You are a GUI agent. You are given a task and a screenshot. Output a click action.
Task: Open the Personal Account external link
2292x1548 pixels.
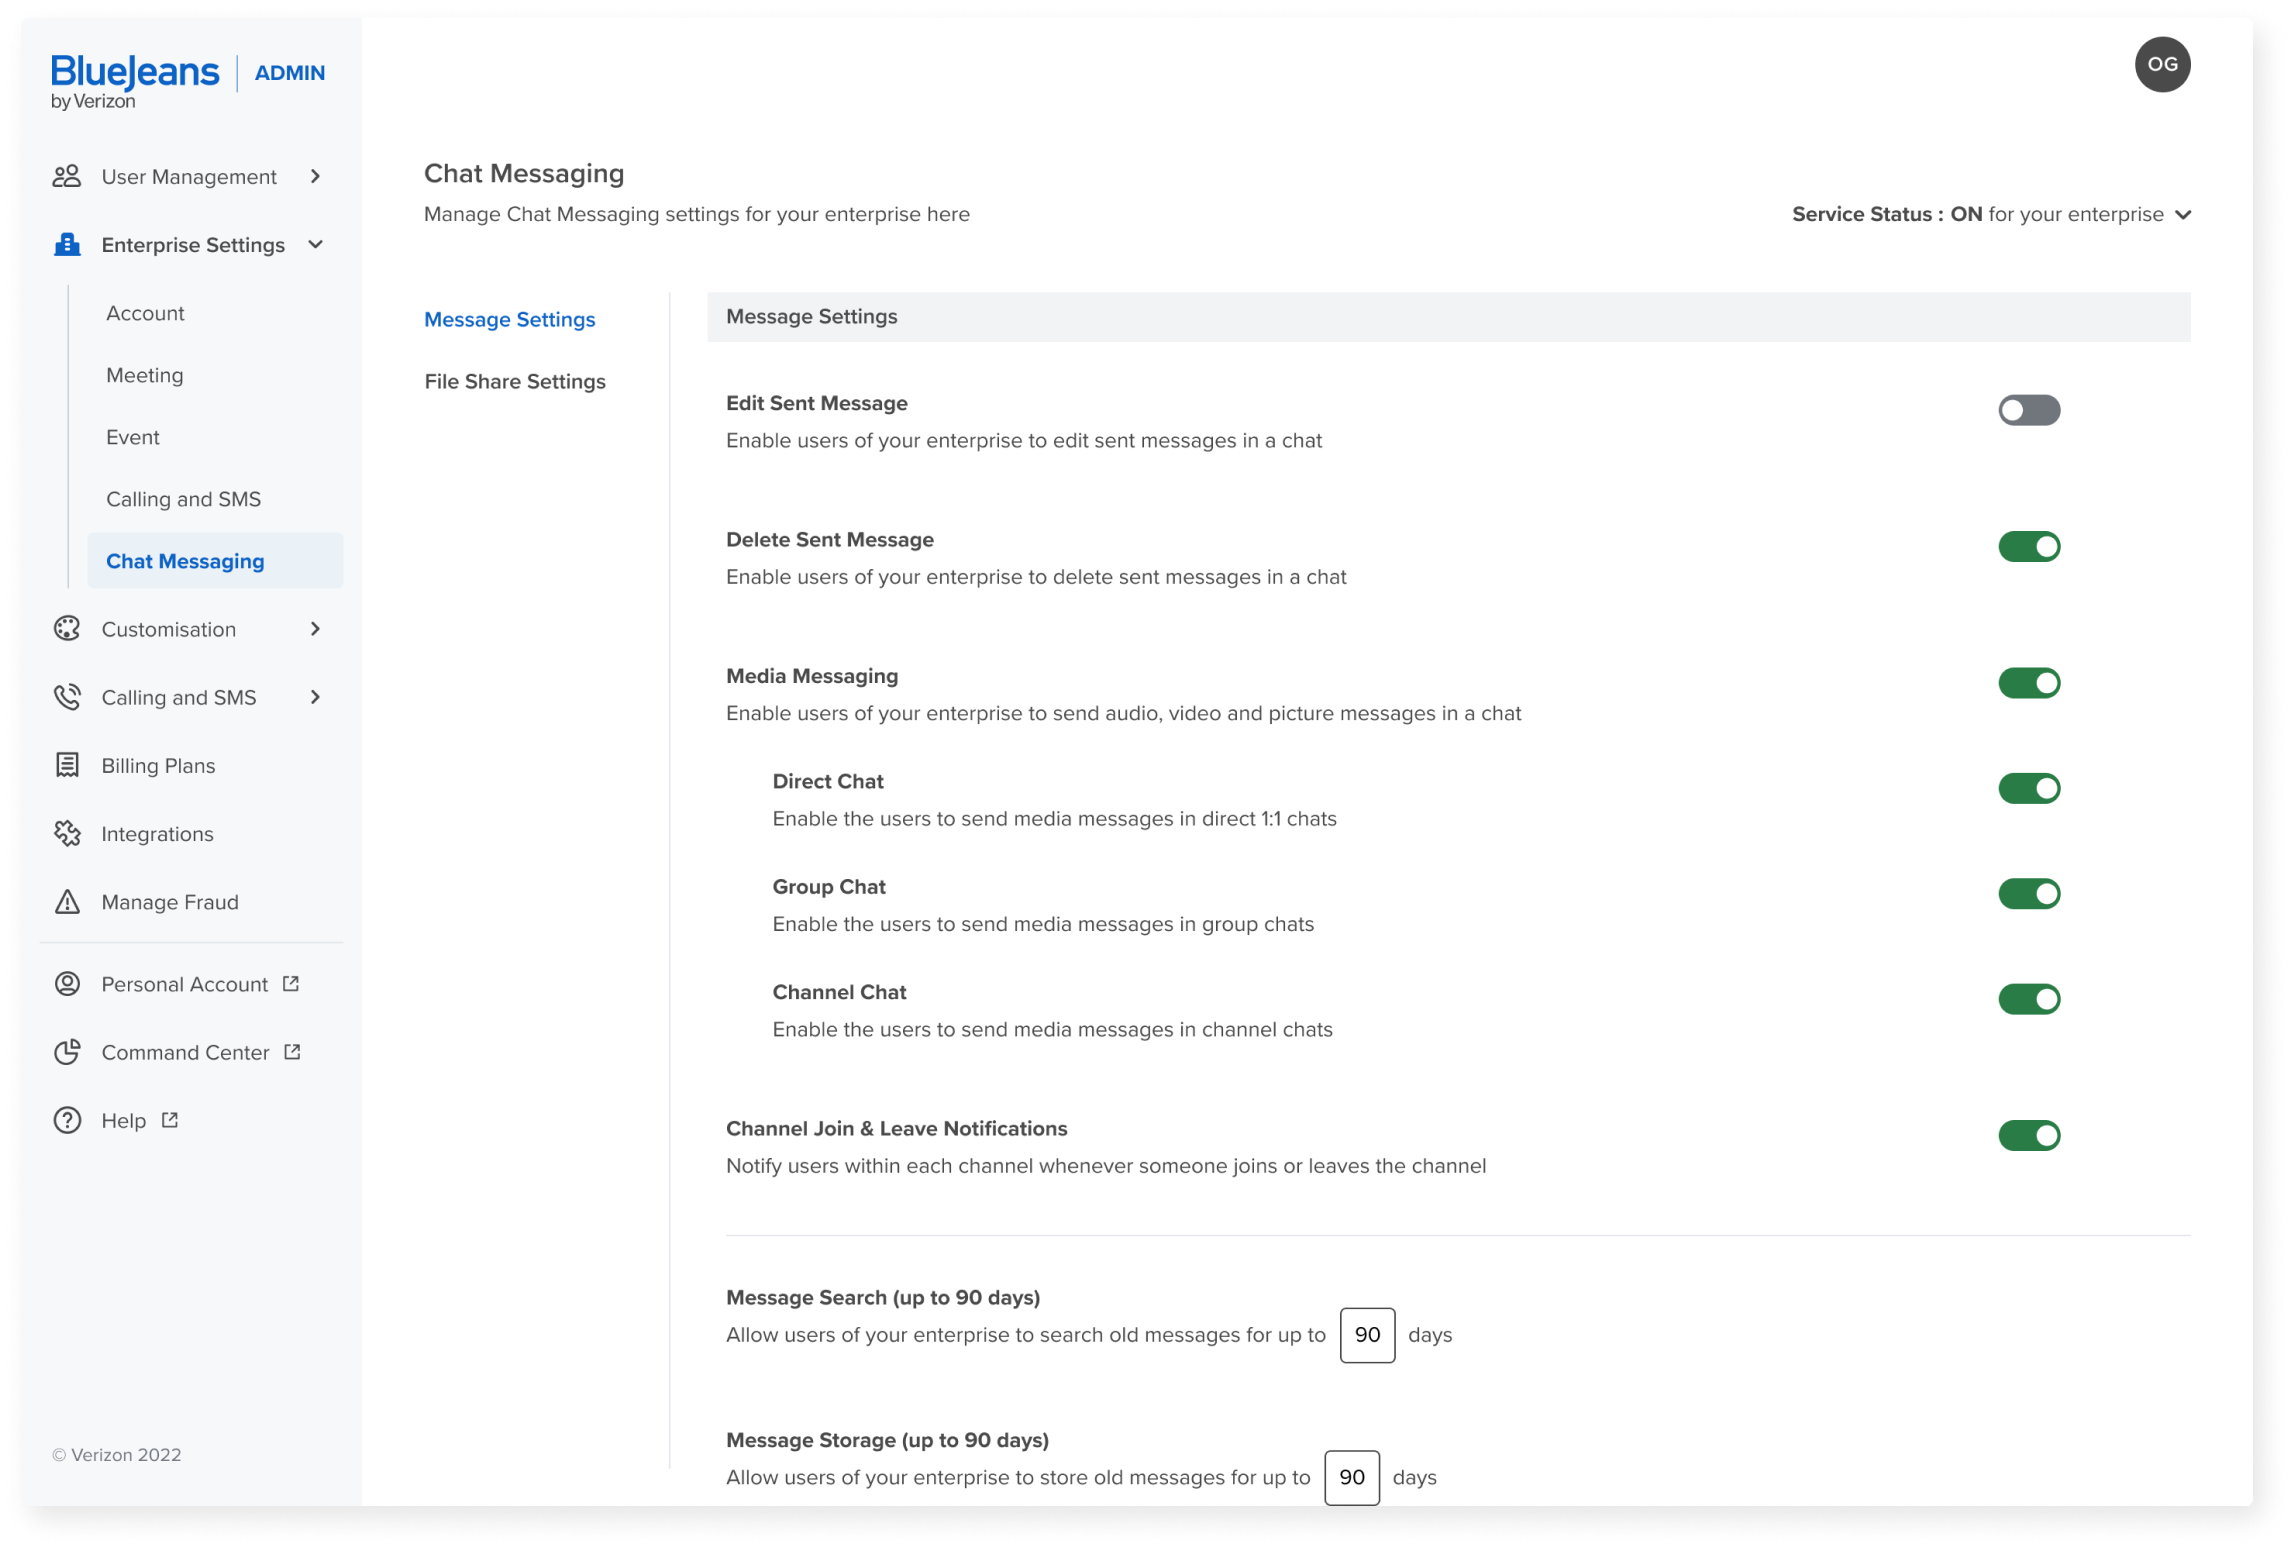point(185,984)
